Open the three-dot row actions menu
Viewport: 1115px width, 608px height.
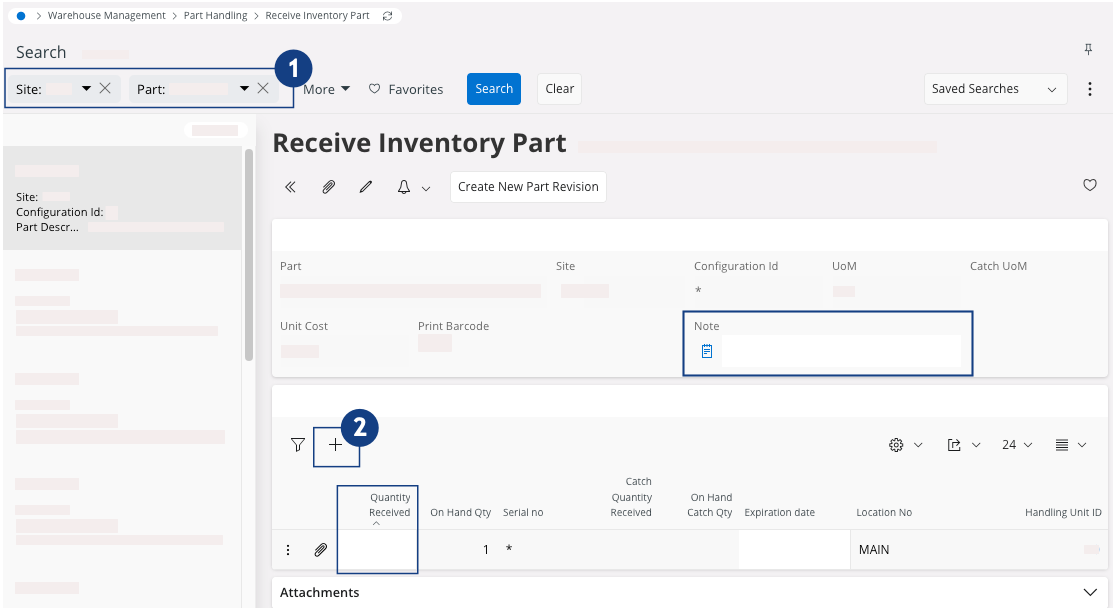pyautogui.click(x=288, y=550)
